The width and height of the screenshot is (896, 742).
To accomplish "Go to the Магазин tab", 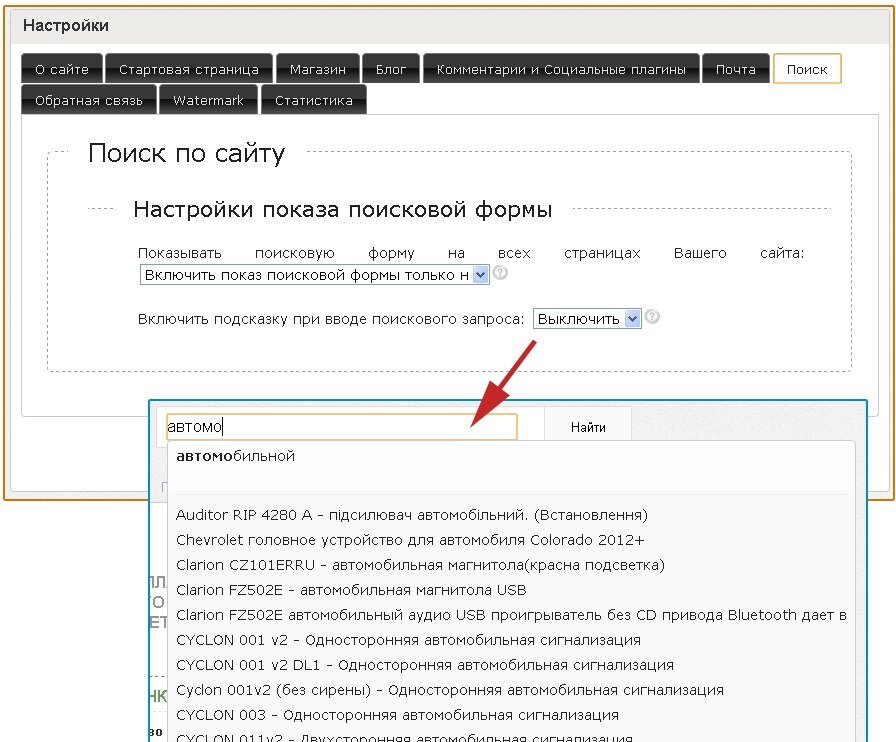I will [317, 69].
